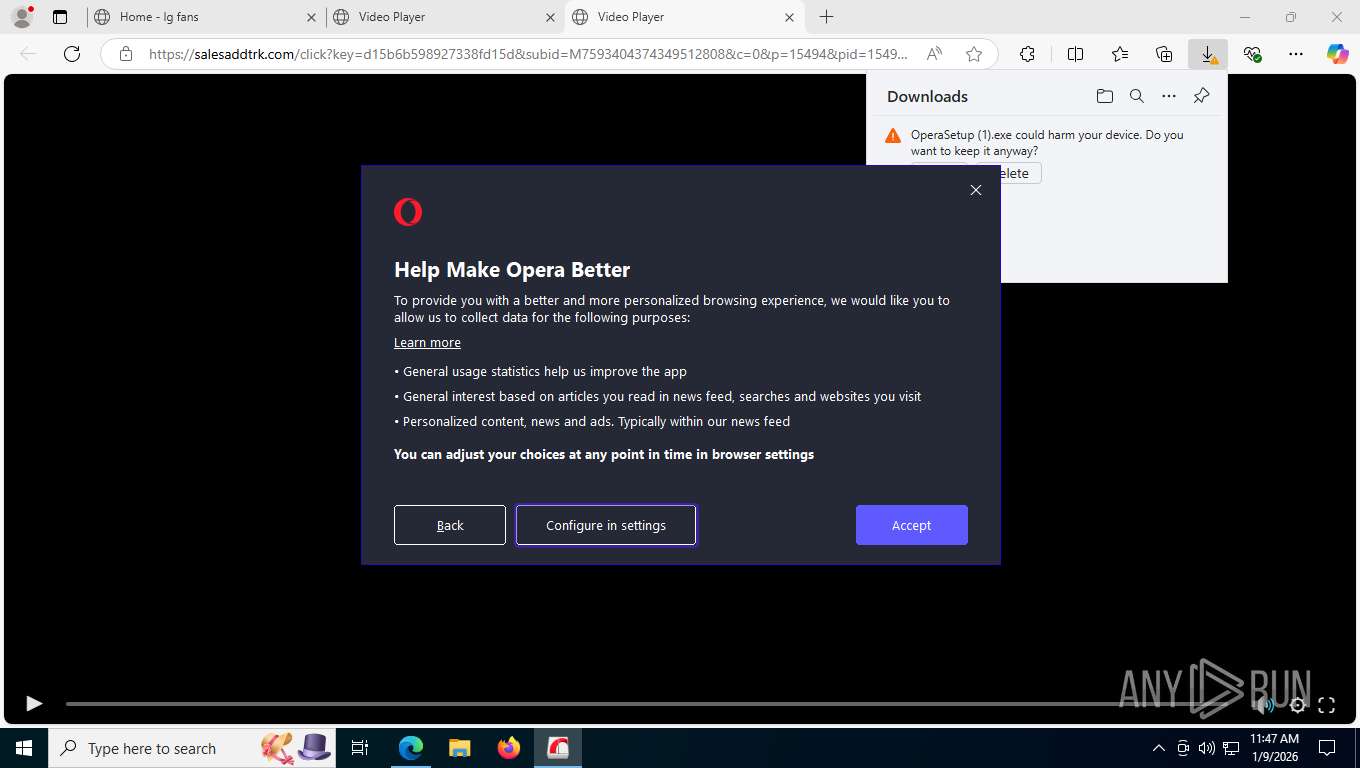The height and width of the screenshot is (768, 1360).
Task: Click the red installer app on taskbar
Action: click(557, 748)
